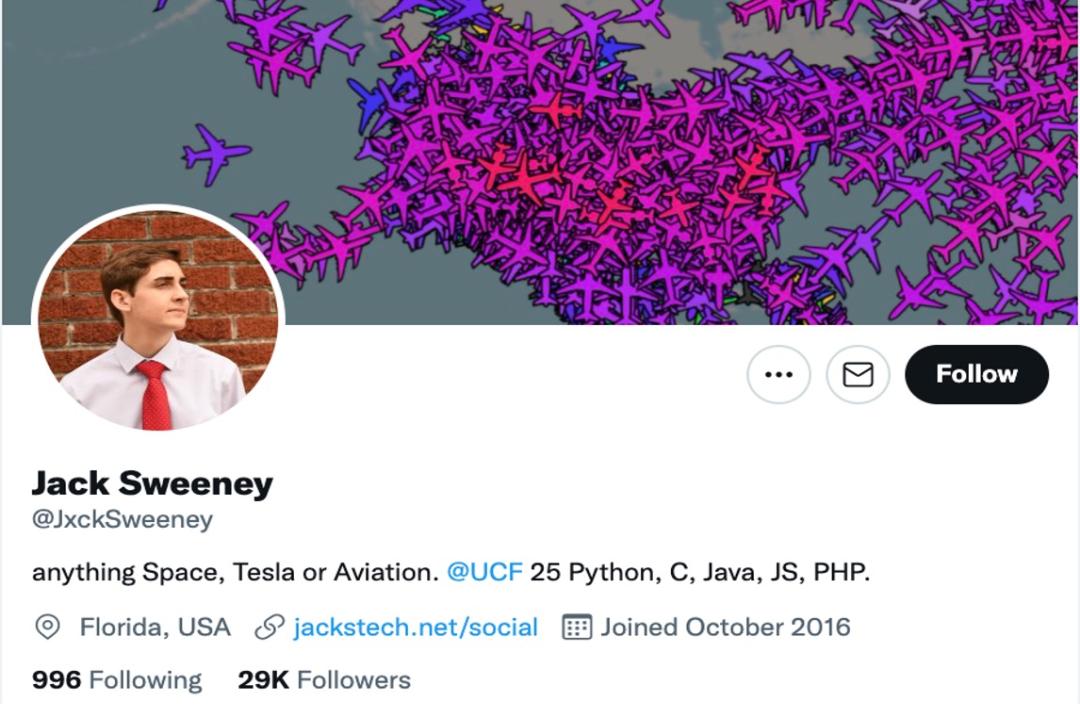This screenshot has height=718, width=1080.
Task: Click the "25" after @UCF in bio
Action: 544,573
